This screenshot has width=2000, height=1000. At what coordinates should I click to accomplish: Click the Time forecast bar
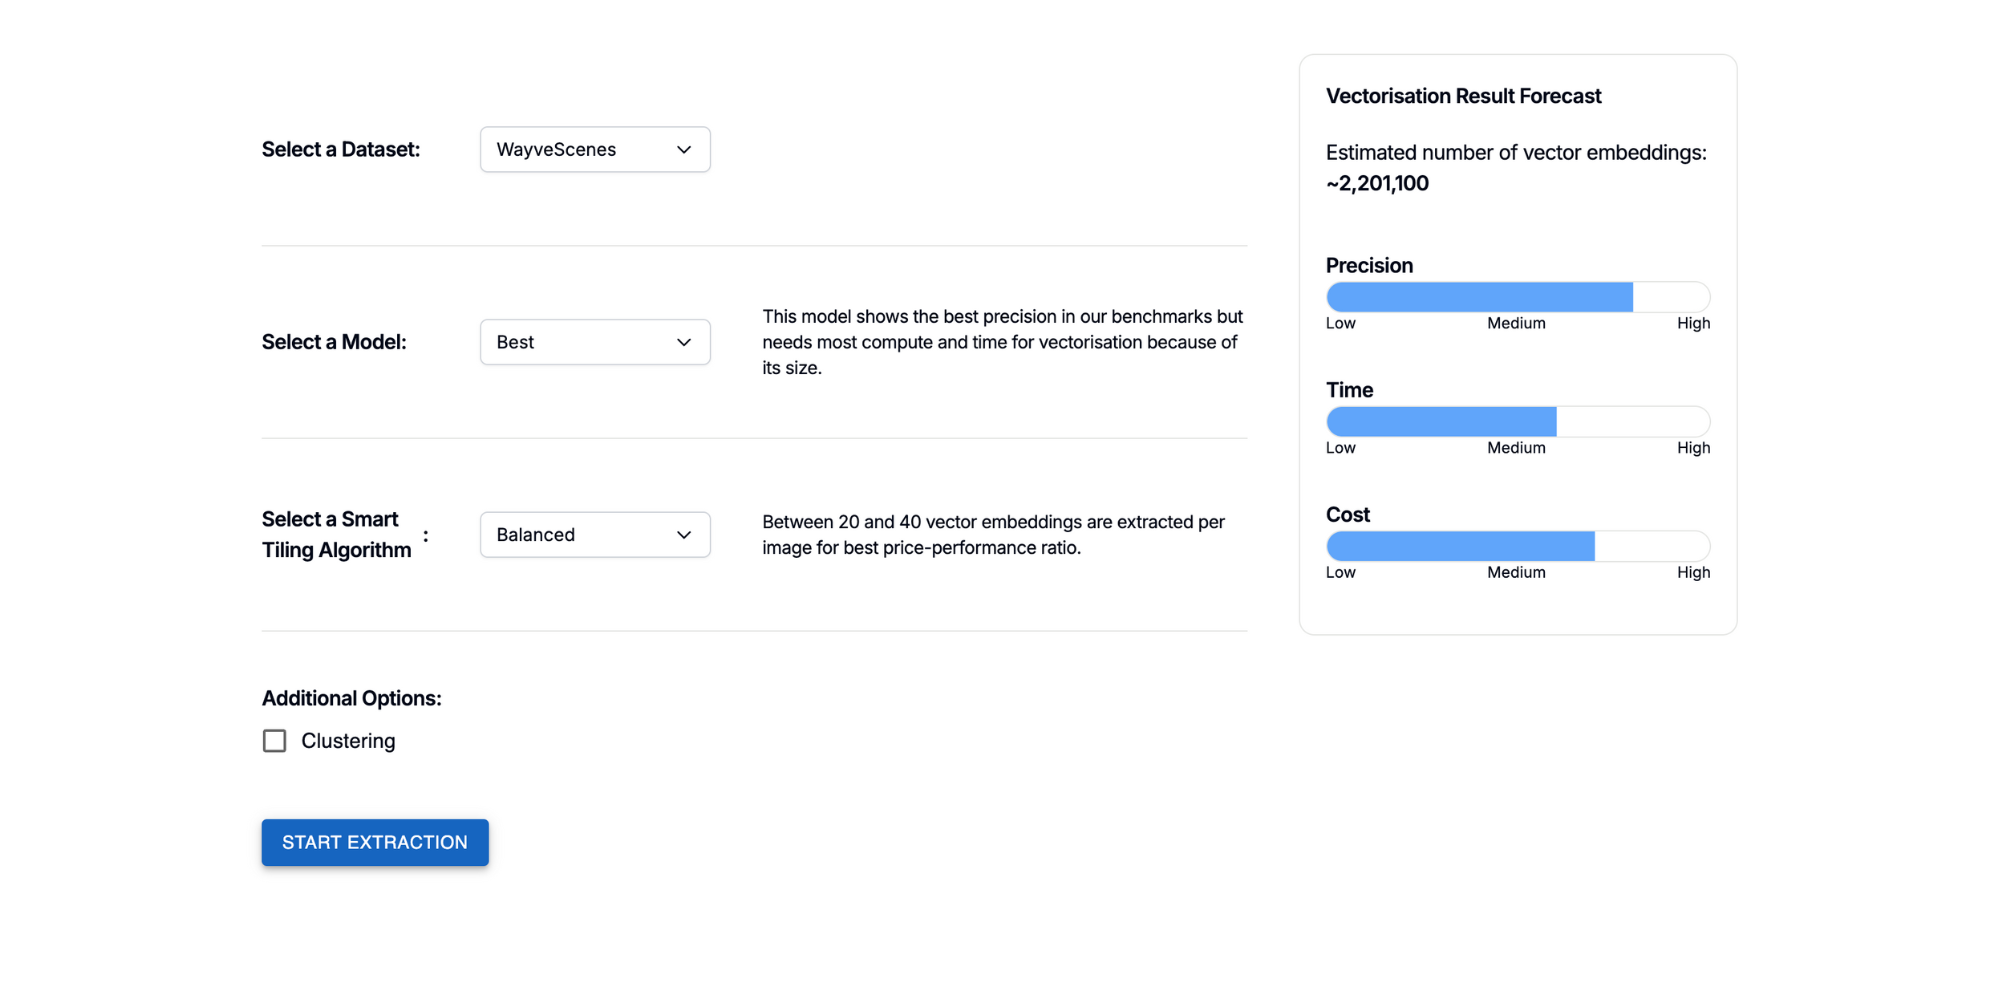pos(1517,422)
